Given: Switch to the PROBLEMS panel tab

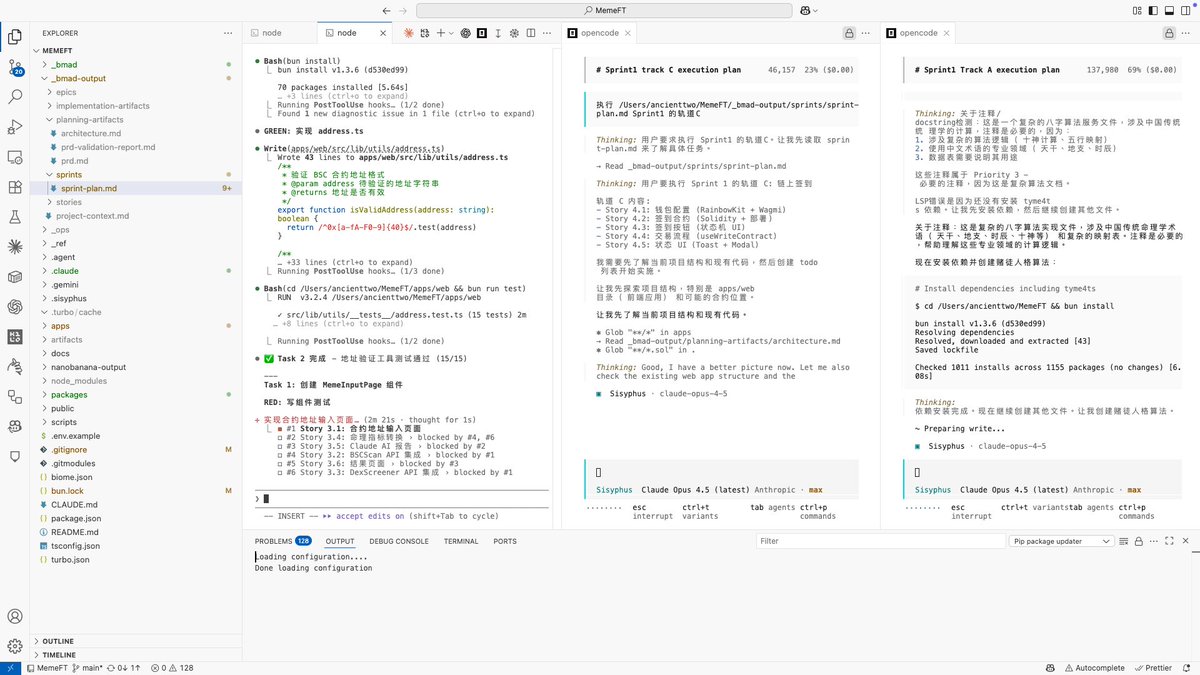Looking at the screenshot, I should (x=282, y=541).
